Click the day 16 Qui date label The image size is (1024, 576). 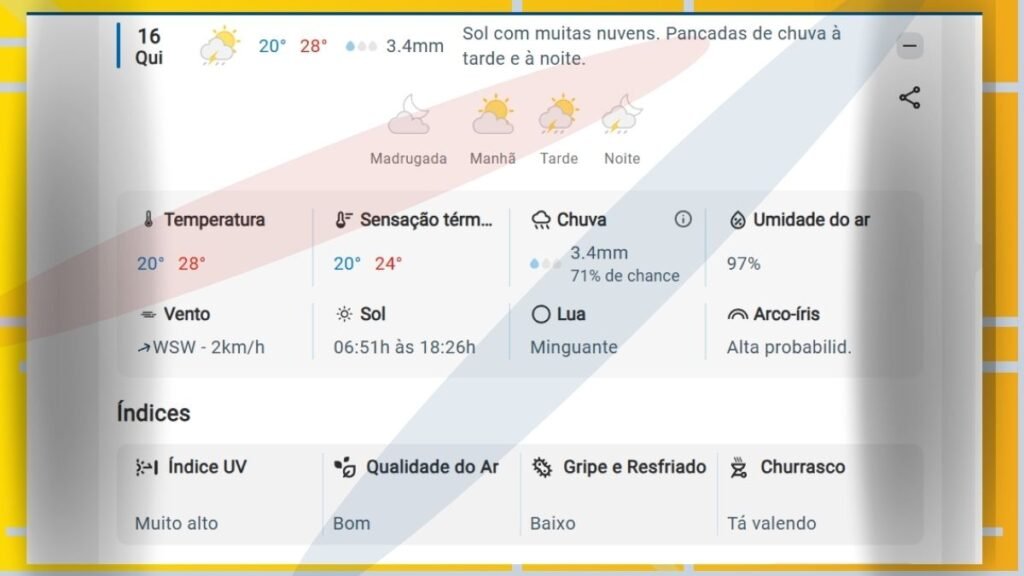[149, 47]
